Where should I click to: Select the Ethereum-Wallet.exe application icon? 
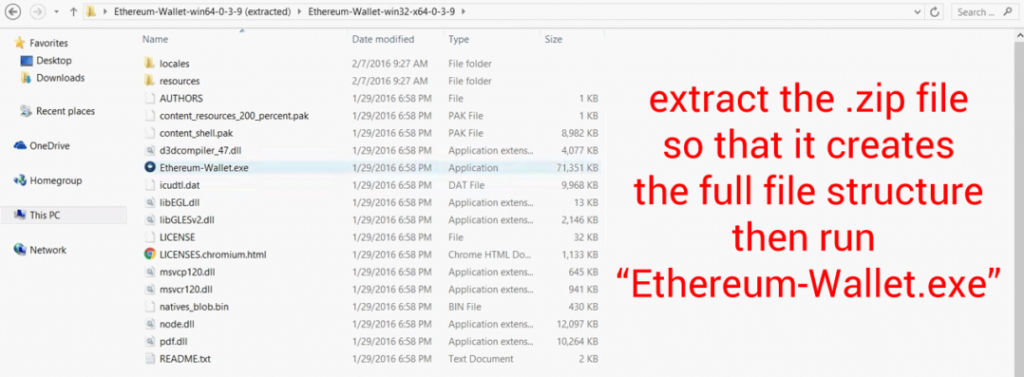[150, 167]
